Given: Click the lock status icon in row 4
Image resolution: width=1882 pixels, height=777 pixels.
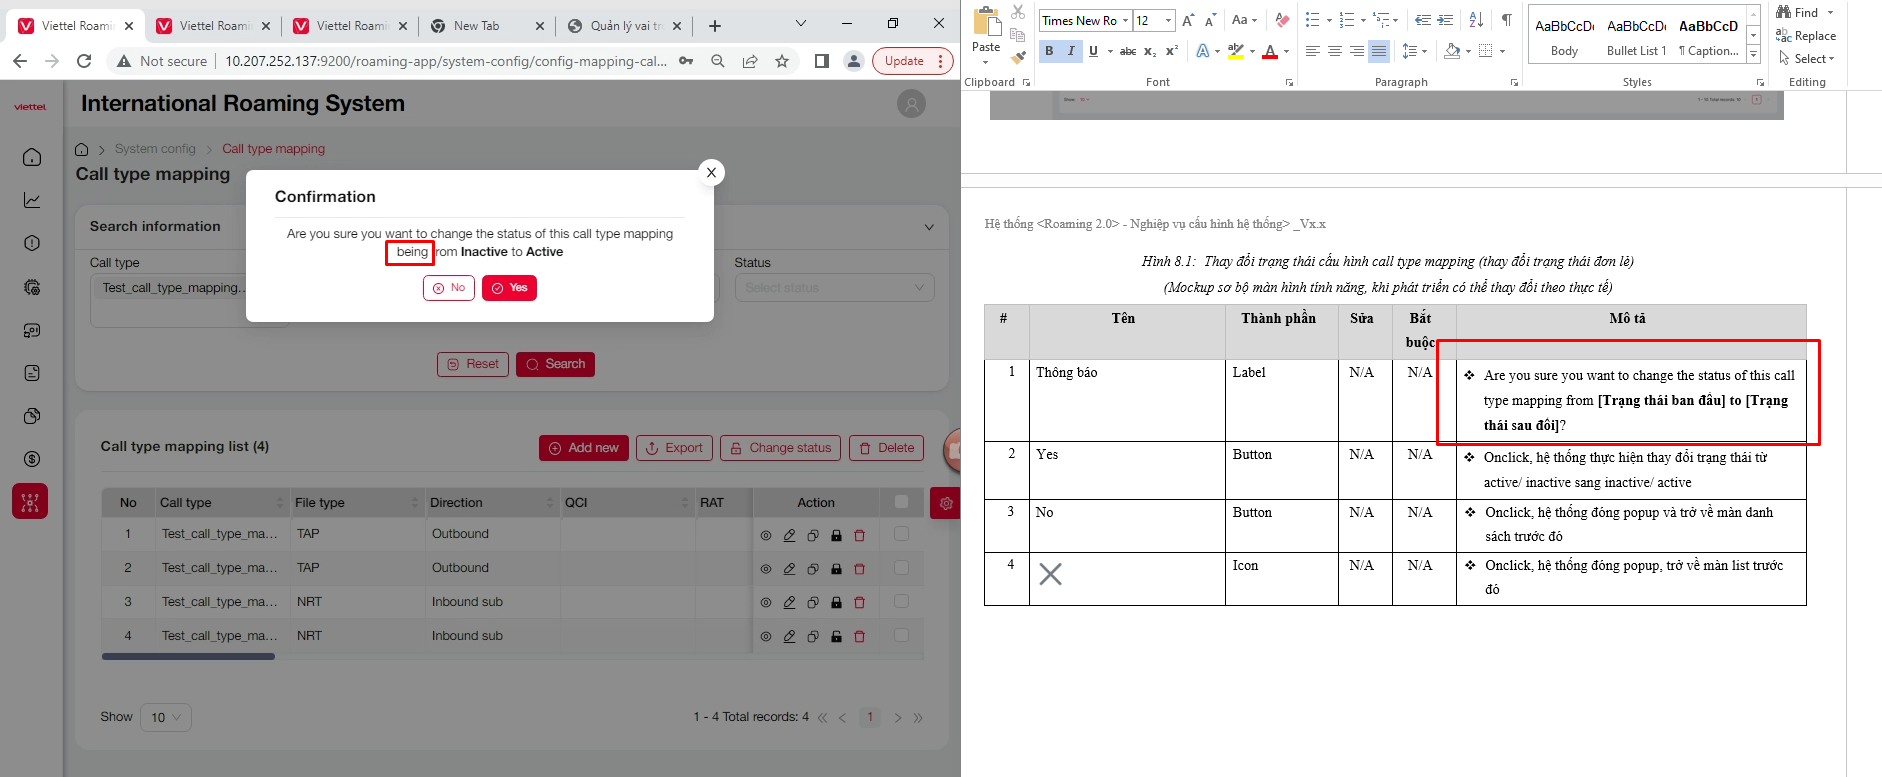Looking at the screenshot, I should 836,637.
